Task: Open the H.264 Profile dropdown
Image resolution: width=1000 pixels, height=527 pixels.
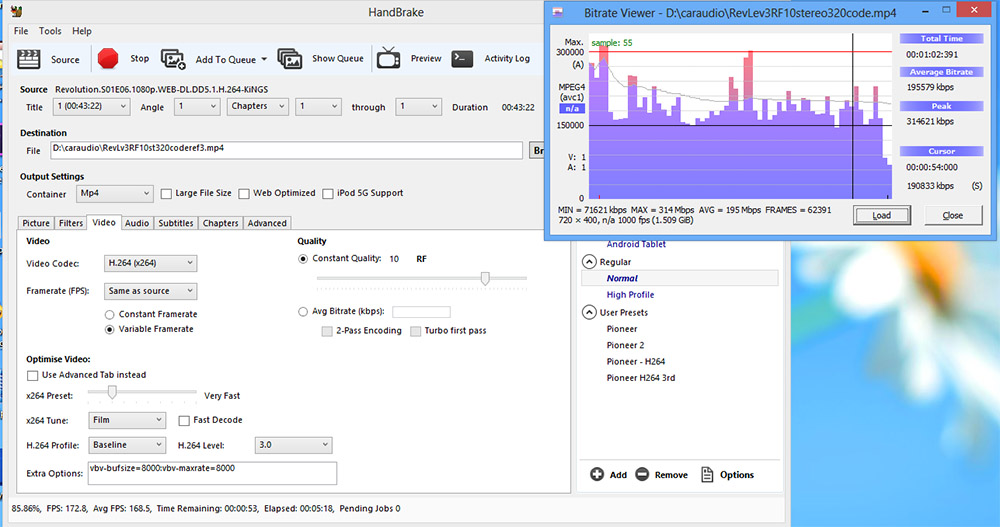Action: coord(127,445)
